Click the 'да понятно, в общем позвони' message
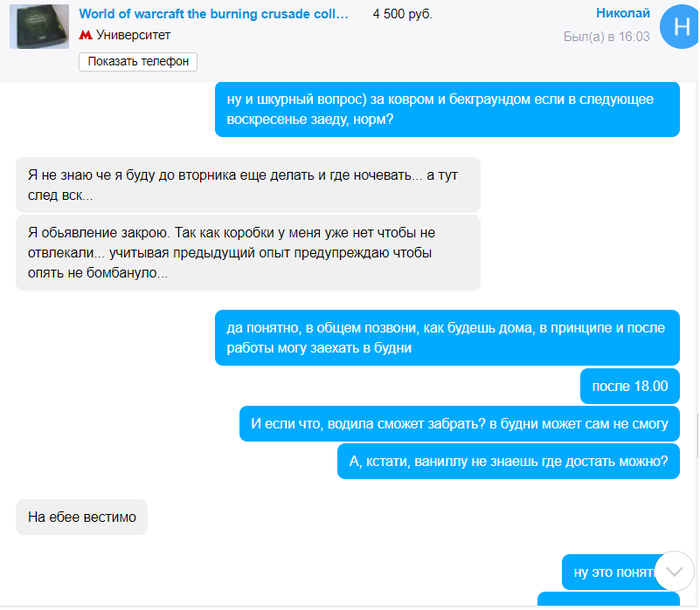Viewport: 700px width, 610px height. point(447,338)
